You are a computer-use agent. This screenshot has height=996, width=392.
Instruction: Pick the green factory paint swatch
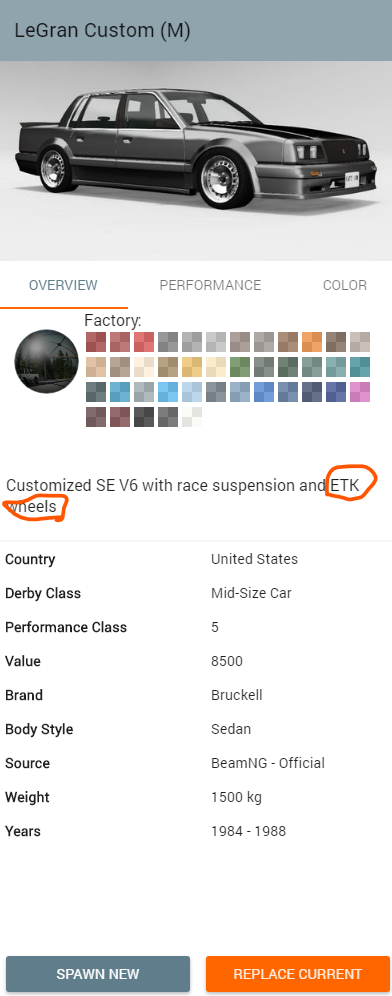[240, 367]
